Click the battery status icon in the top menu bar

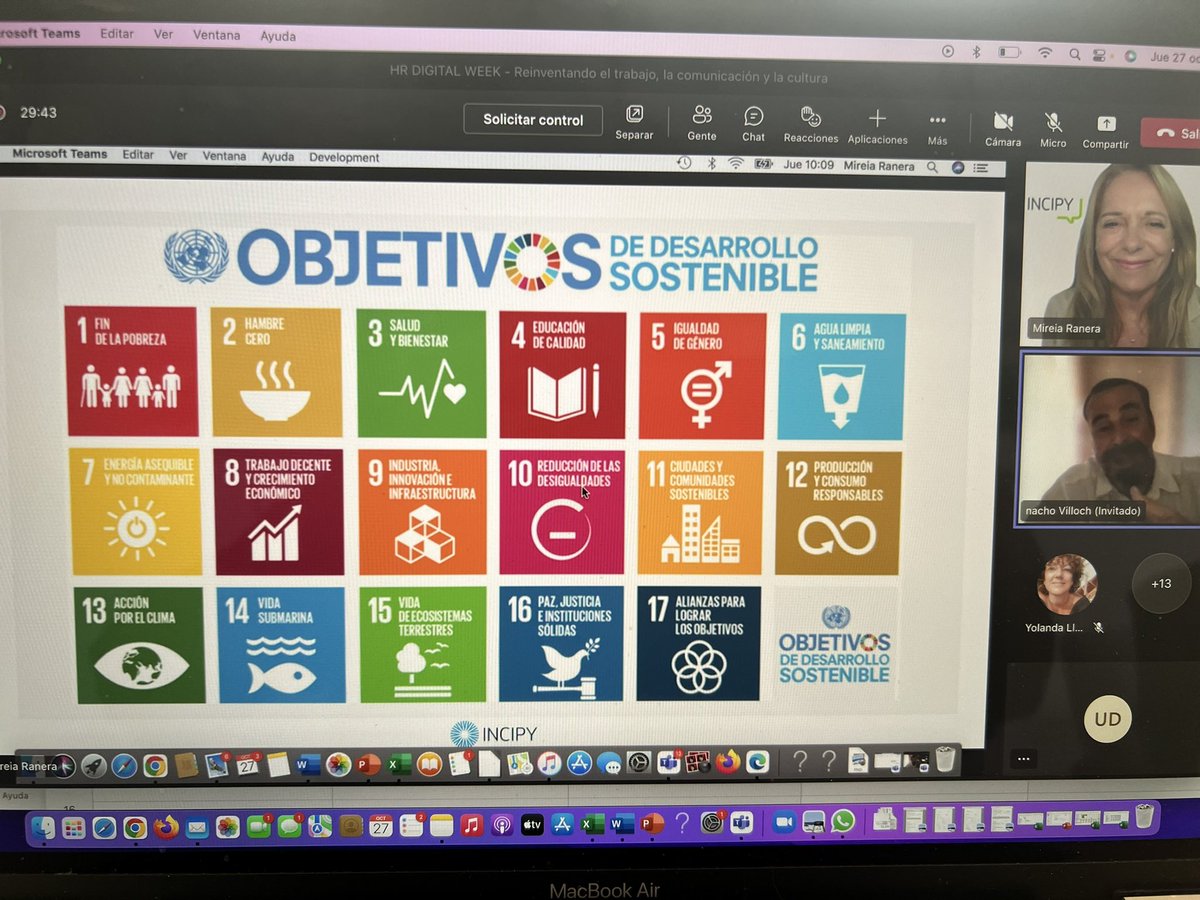1009,52
